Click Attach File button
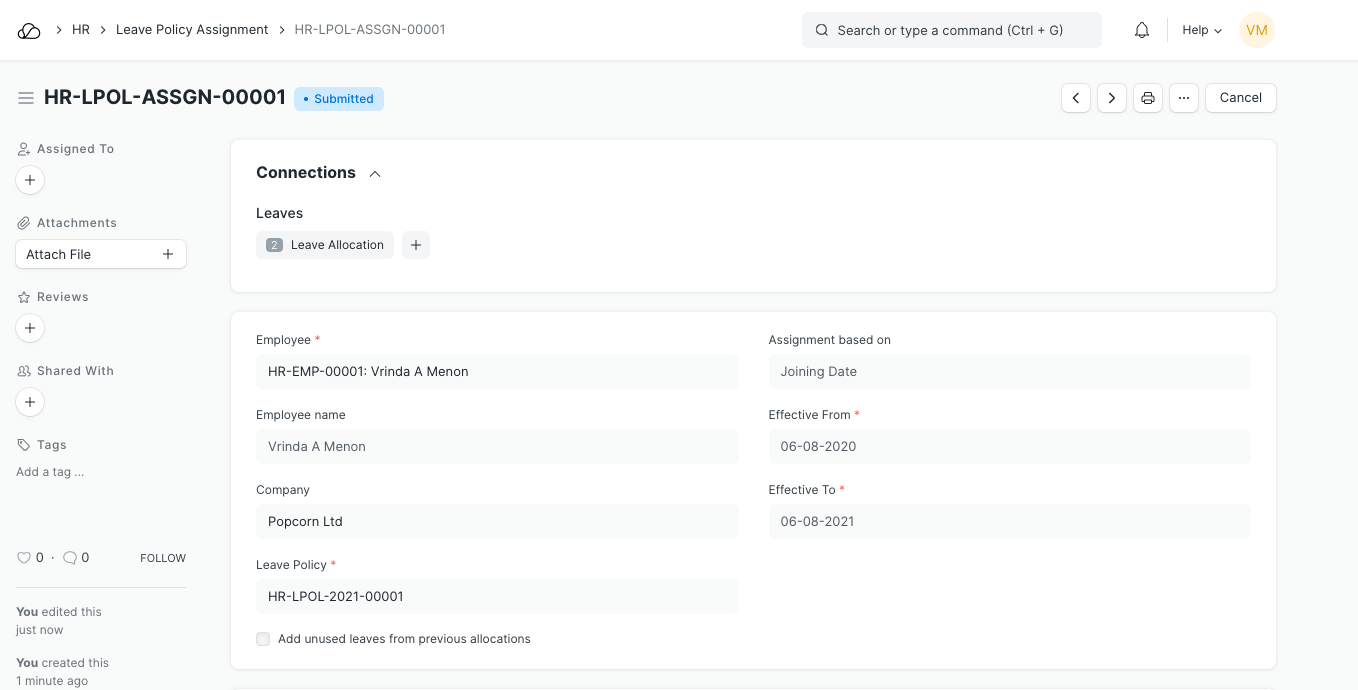This screenshot has height=690, width=1358. [x=100, y=254]
